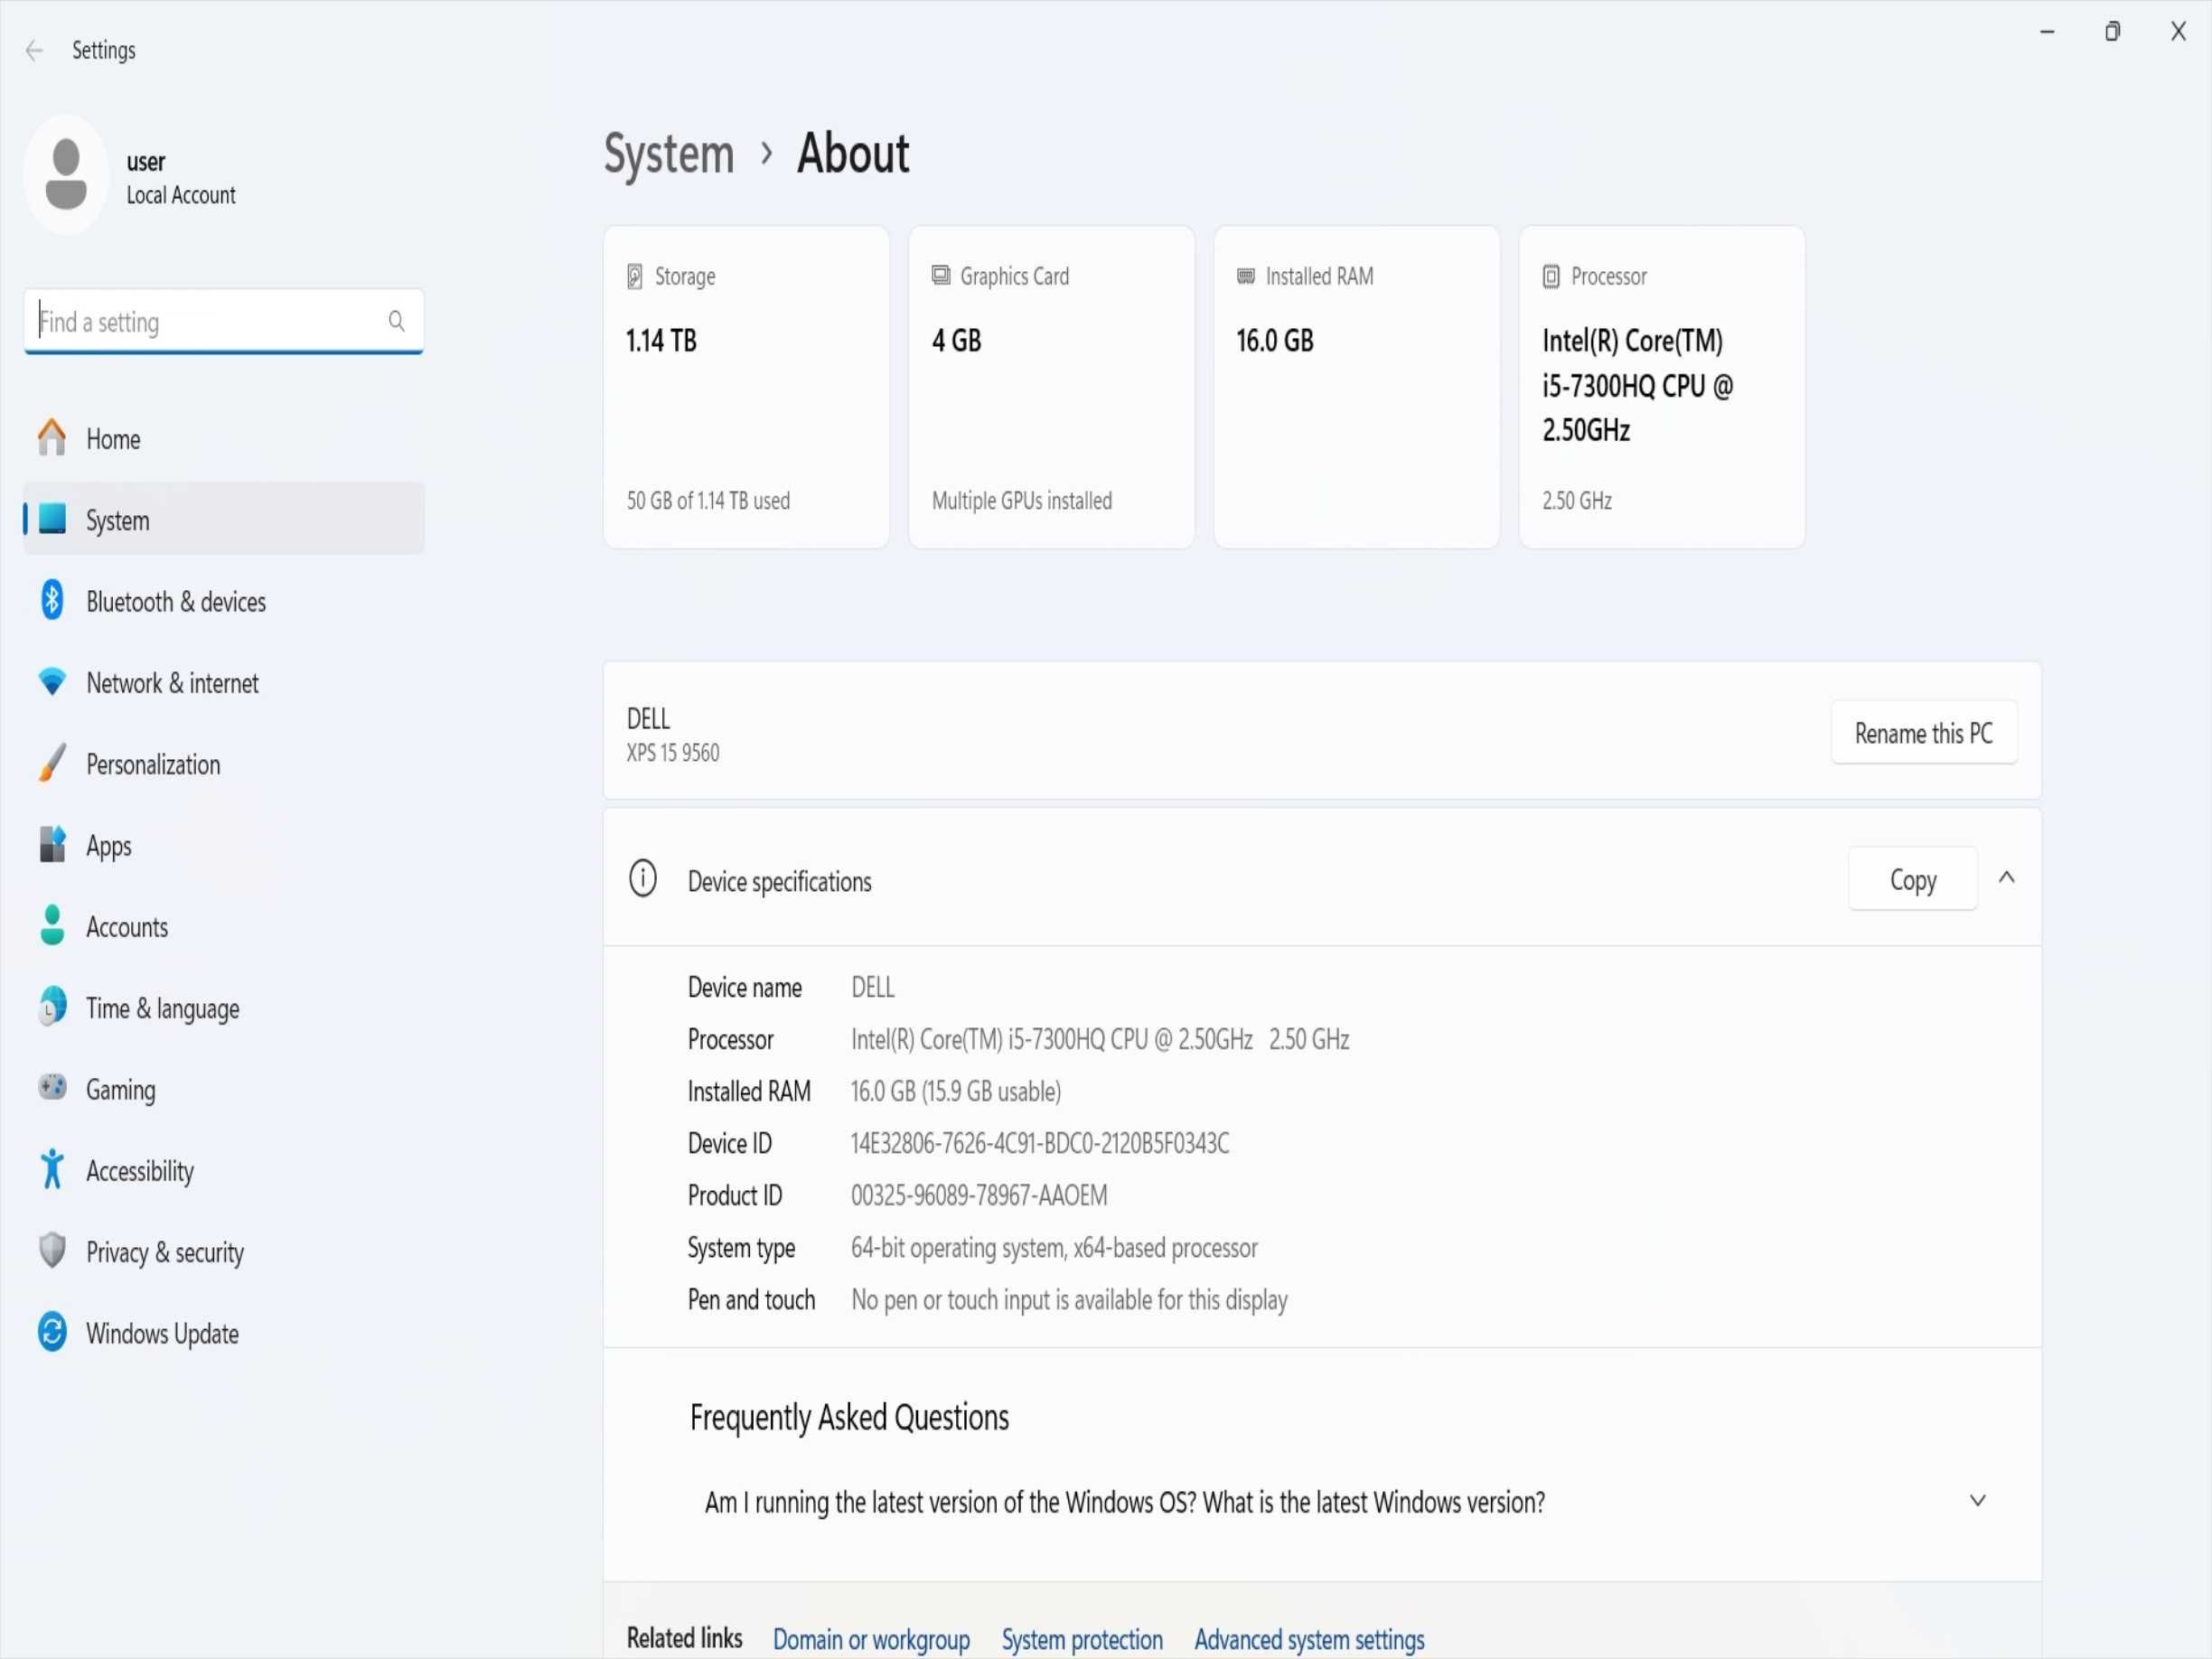The width and height of the screenshot is (2212, 1659).
Task: Select the Graphics Card 4 GB card
Action: pos(1051,387)
